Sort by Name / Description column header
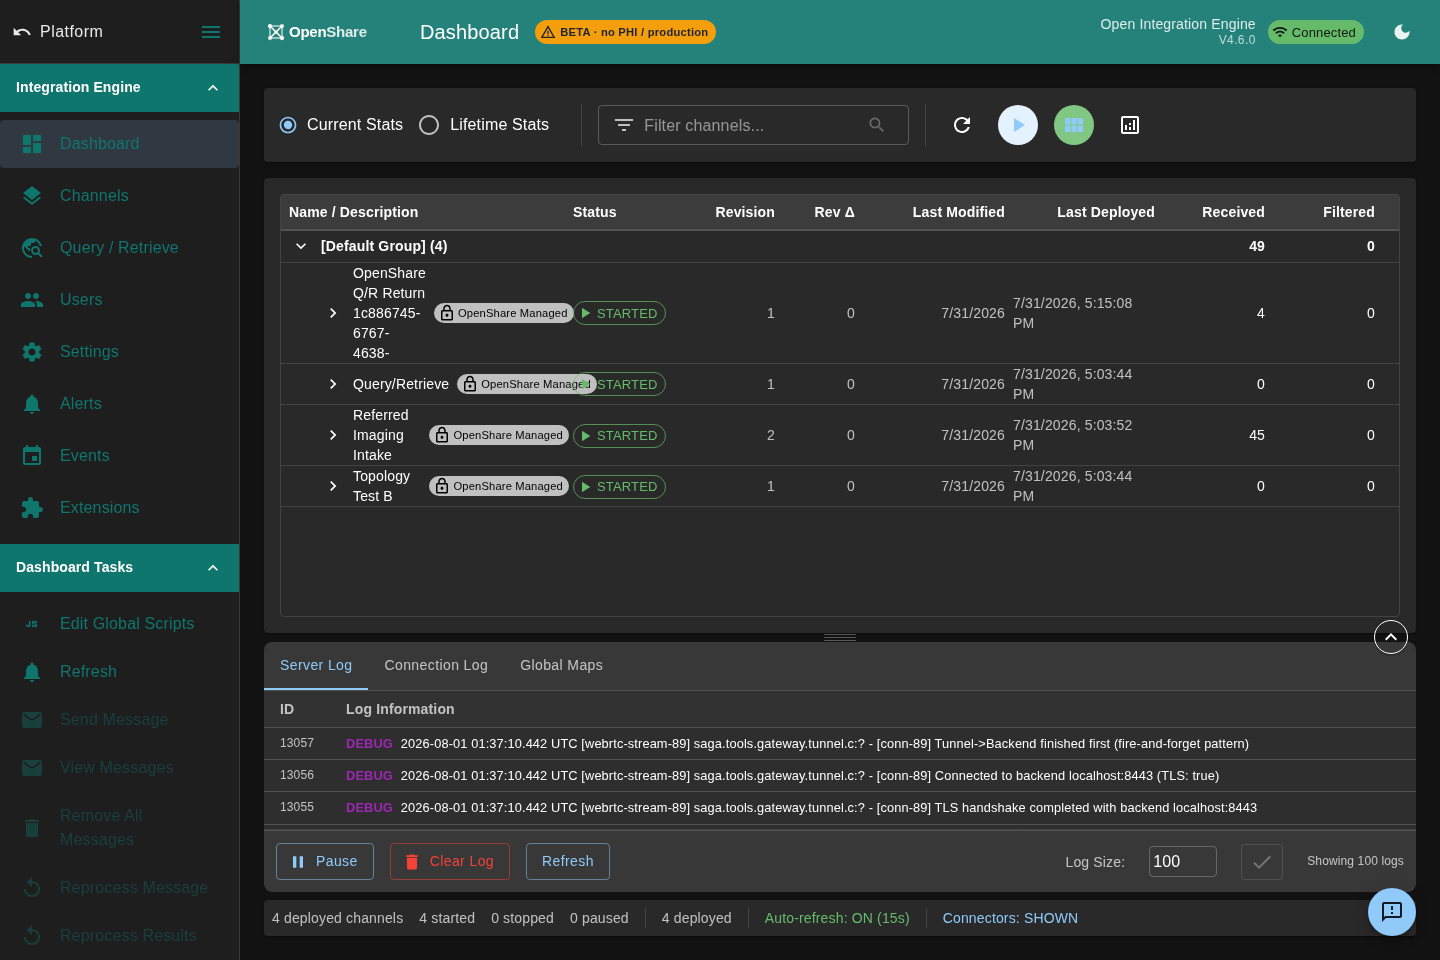The height and width of the screenshot is (960, 1440). pyautogui.click(x=353, y=212)
